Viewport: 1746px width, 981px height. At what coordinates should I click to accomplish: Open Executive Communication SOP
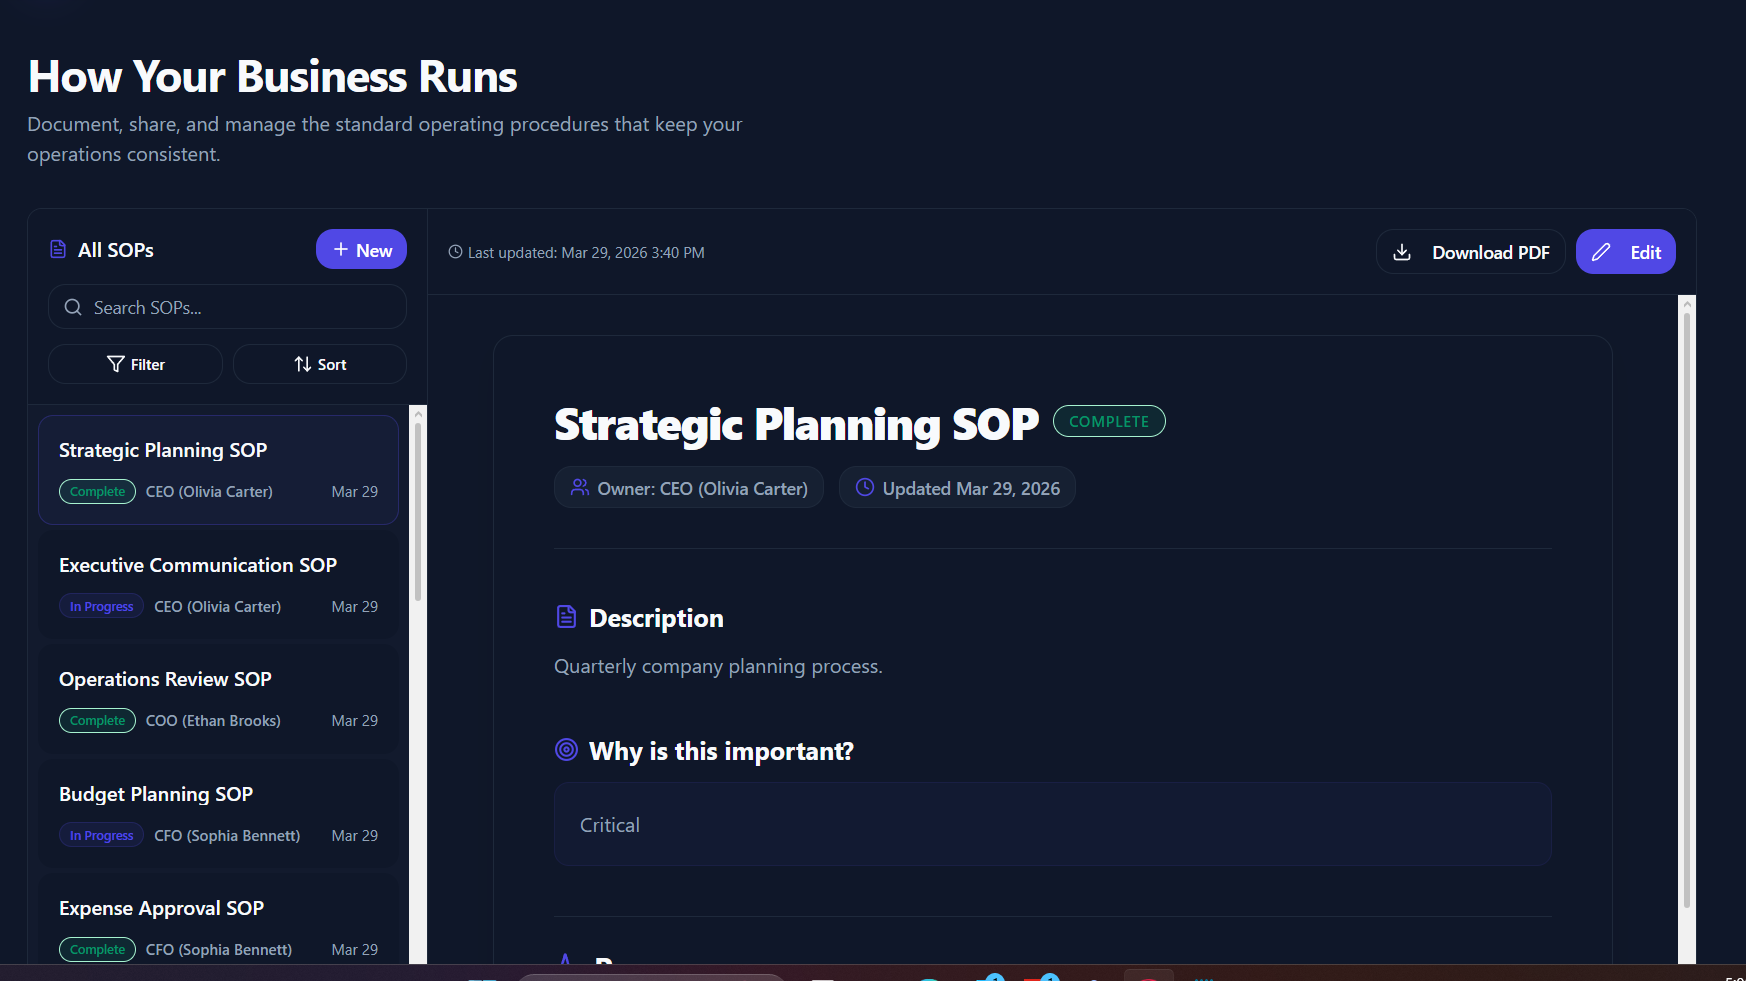click(x=218, y=585)
